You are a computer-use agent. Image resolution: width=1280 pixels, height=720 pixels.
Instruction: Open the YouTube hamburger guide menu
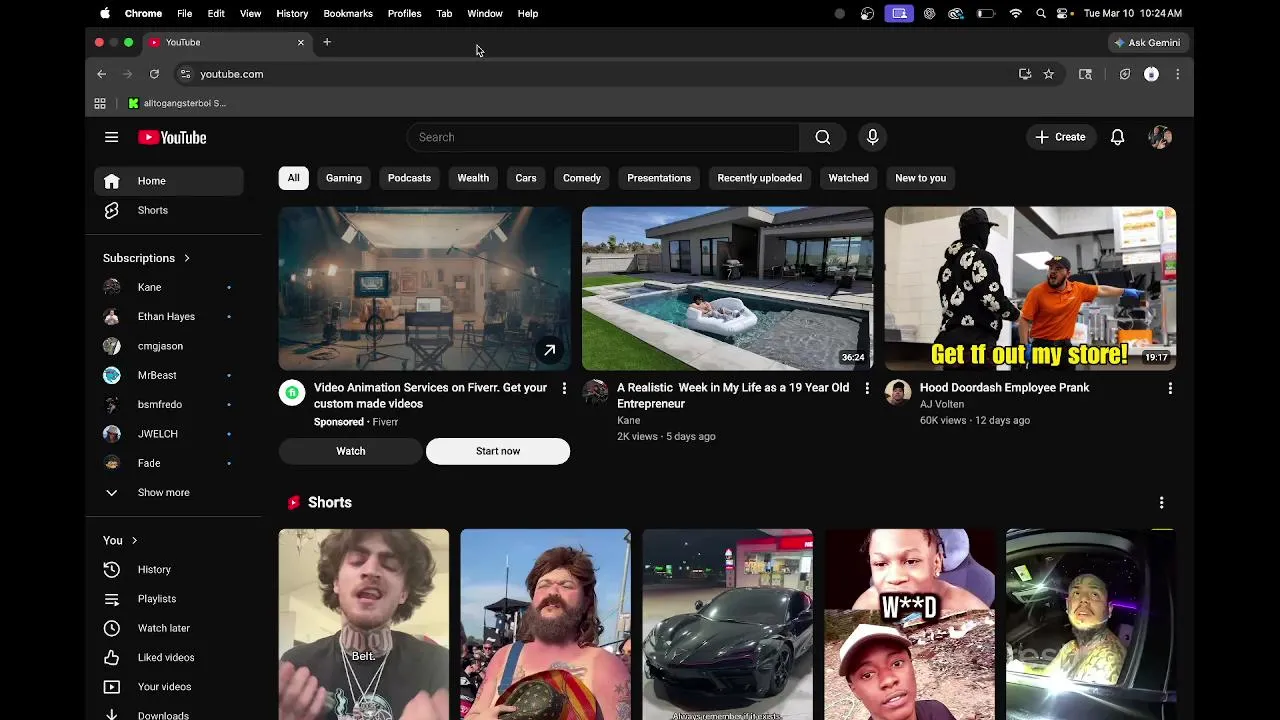pyautogui.click(x=111, y=137)
